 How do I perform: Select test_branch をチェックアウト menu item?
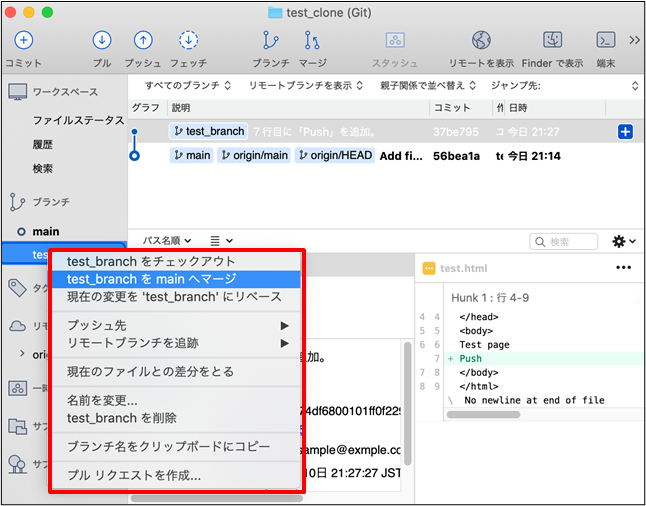click(176, 261)
